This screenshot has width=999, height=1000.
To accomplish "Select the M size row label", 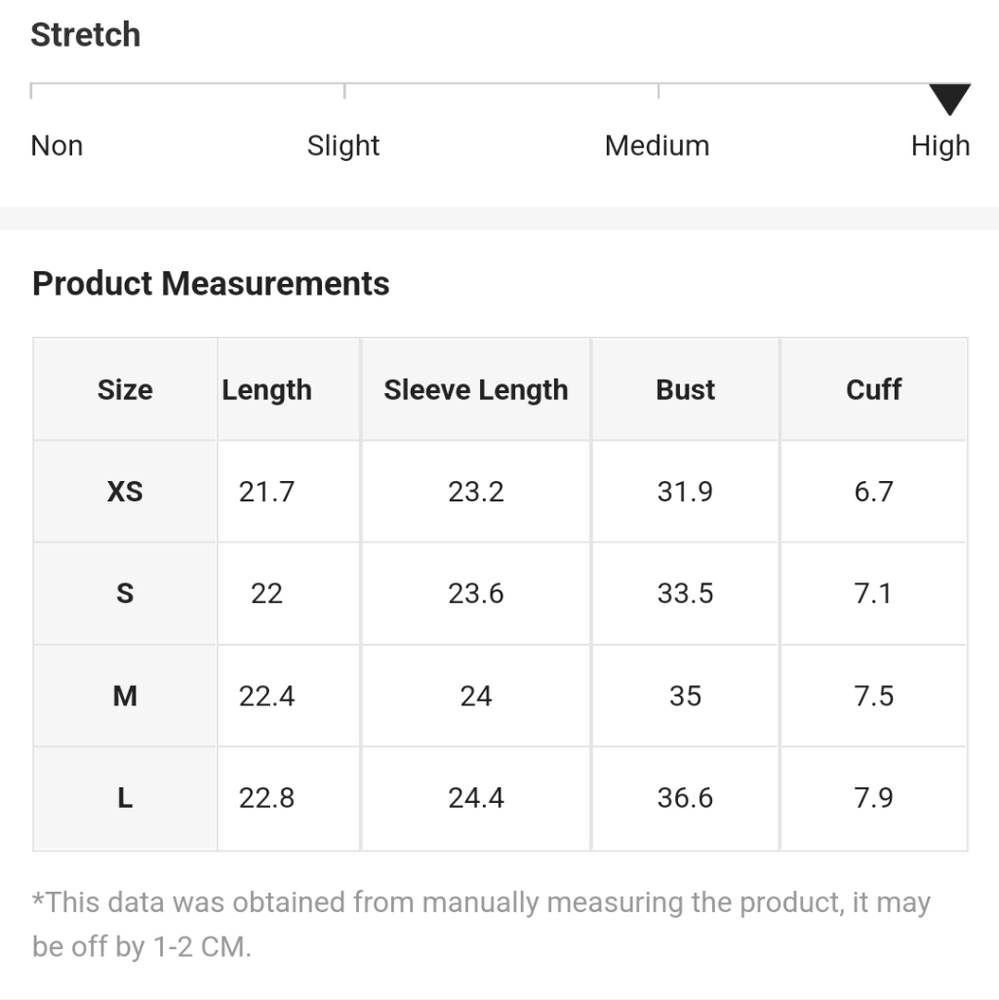I will click(125, 696).
